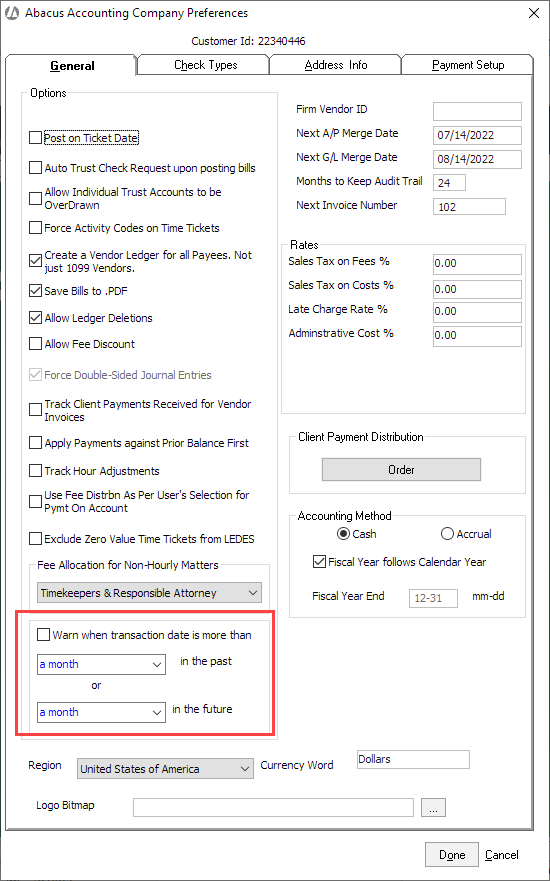Click the Done button

coord(452,855)
